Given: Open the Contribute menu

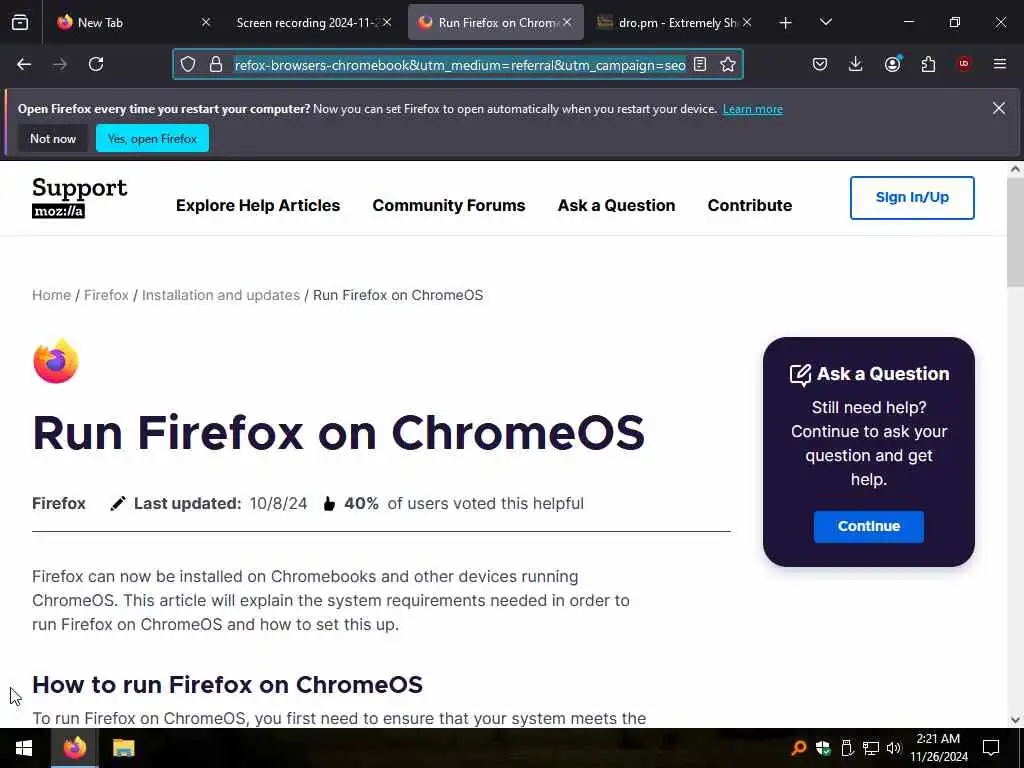Looking at the screenshot, I should pyautogui.click(x=750, y=205).
